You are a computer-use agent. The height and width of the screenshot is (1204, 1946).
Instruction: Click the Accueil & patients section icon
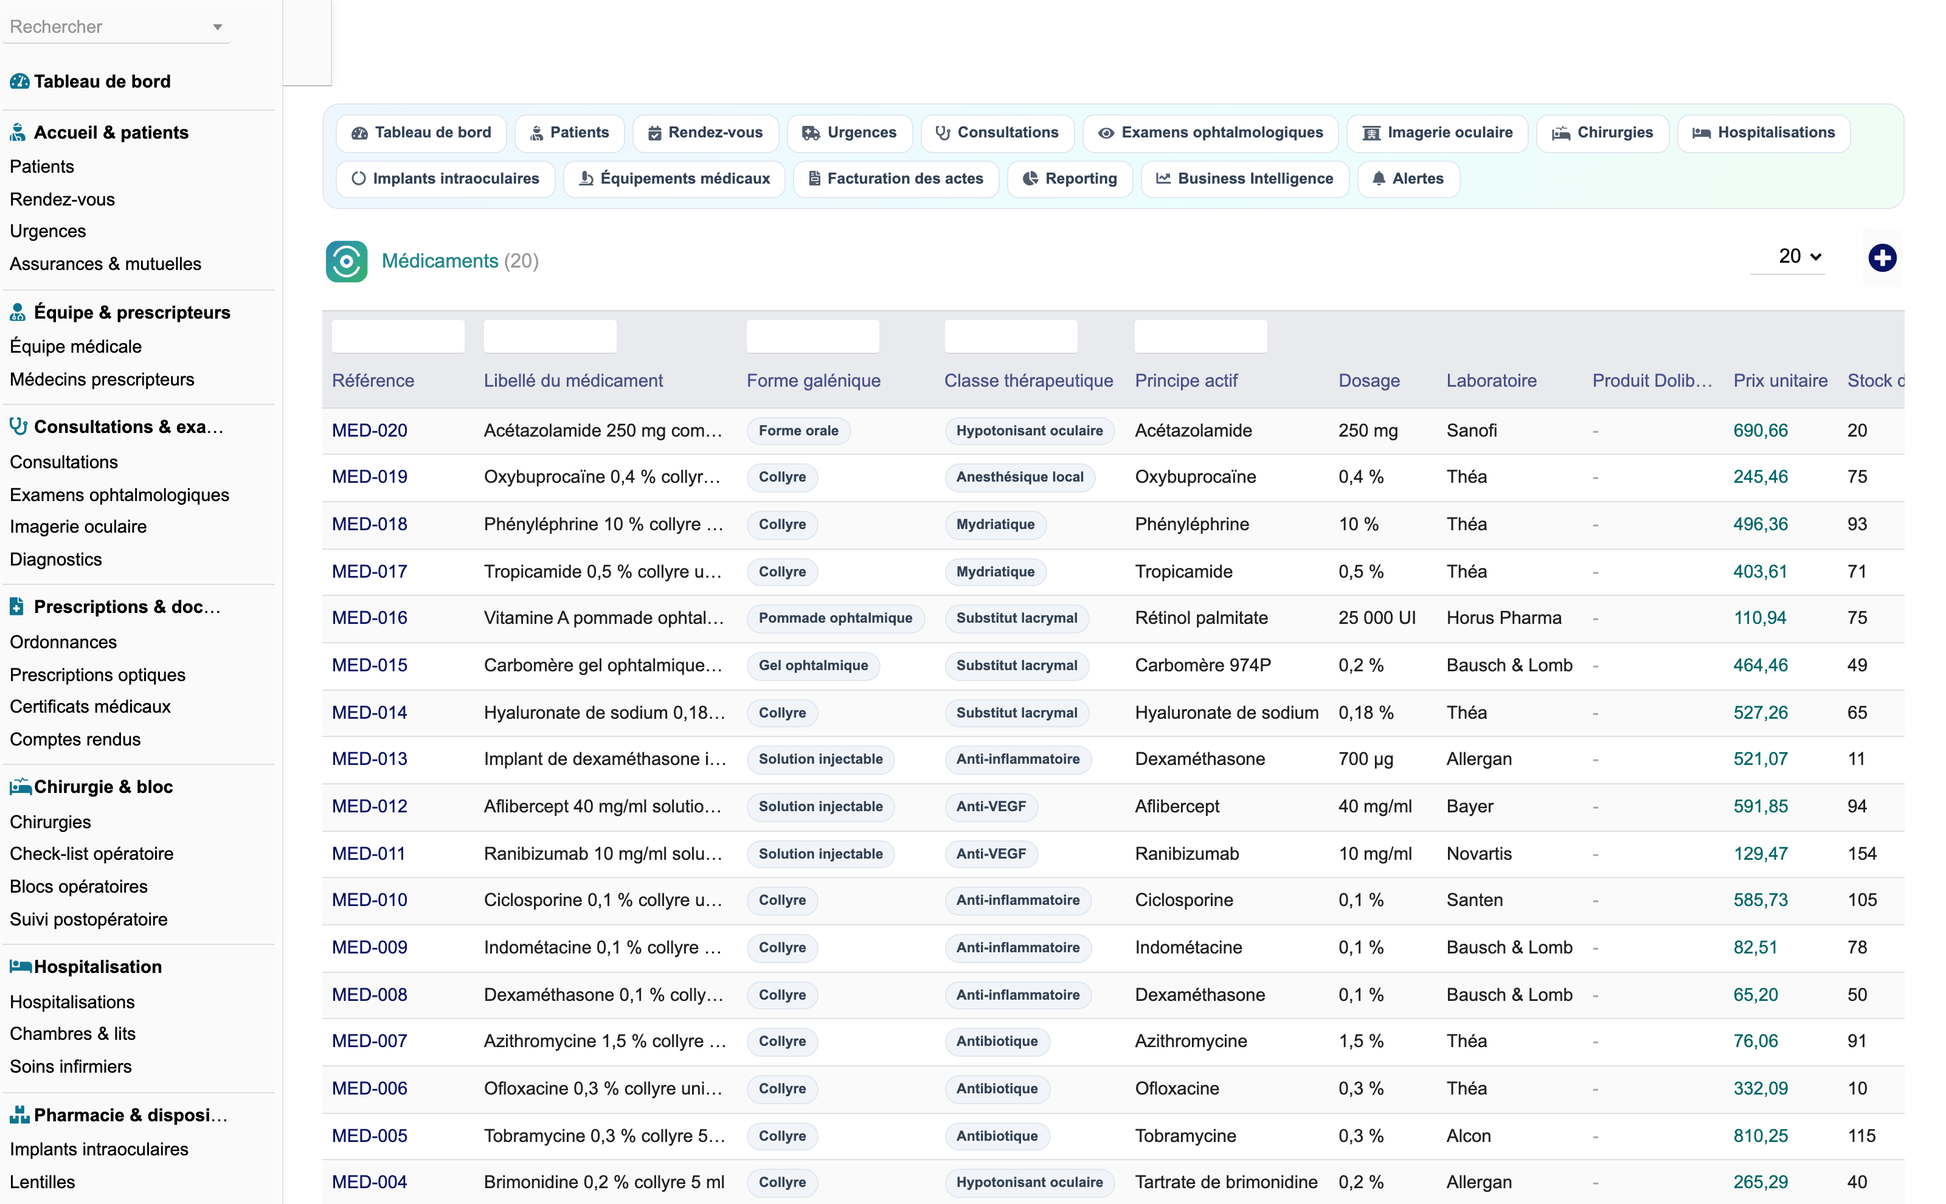pyautogui.click(x=18, y=133)
